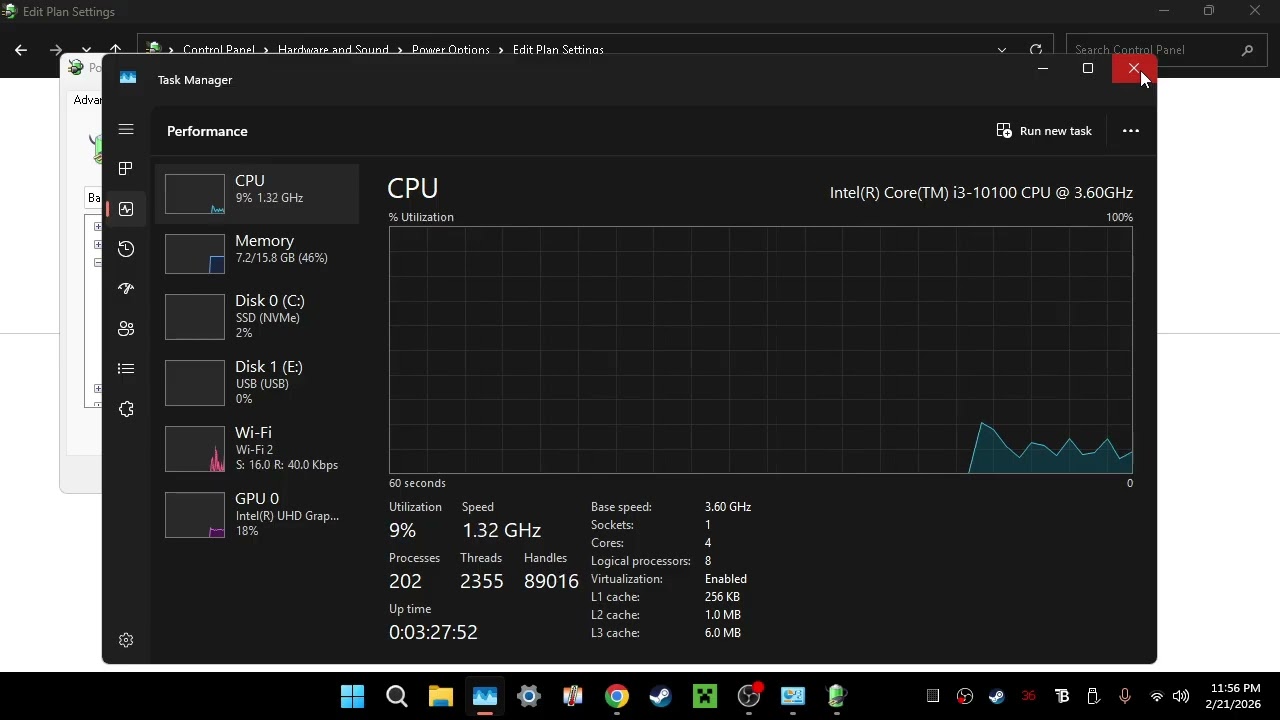Click Control Panel icon on taskbar
Viewport: 1280px width, 720px height.
click(793, 696)
